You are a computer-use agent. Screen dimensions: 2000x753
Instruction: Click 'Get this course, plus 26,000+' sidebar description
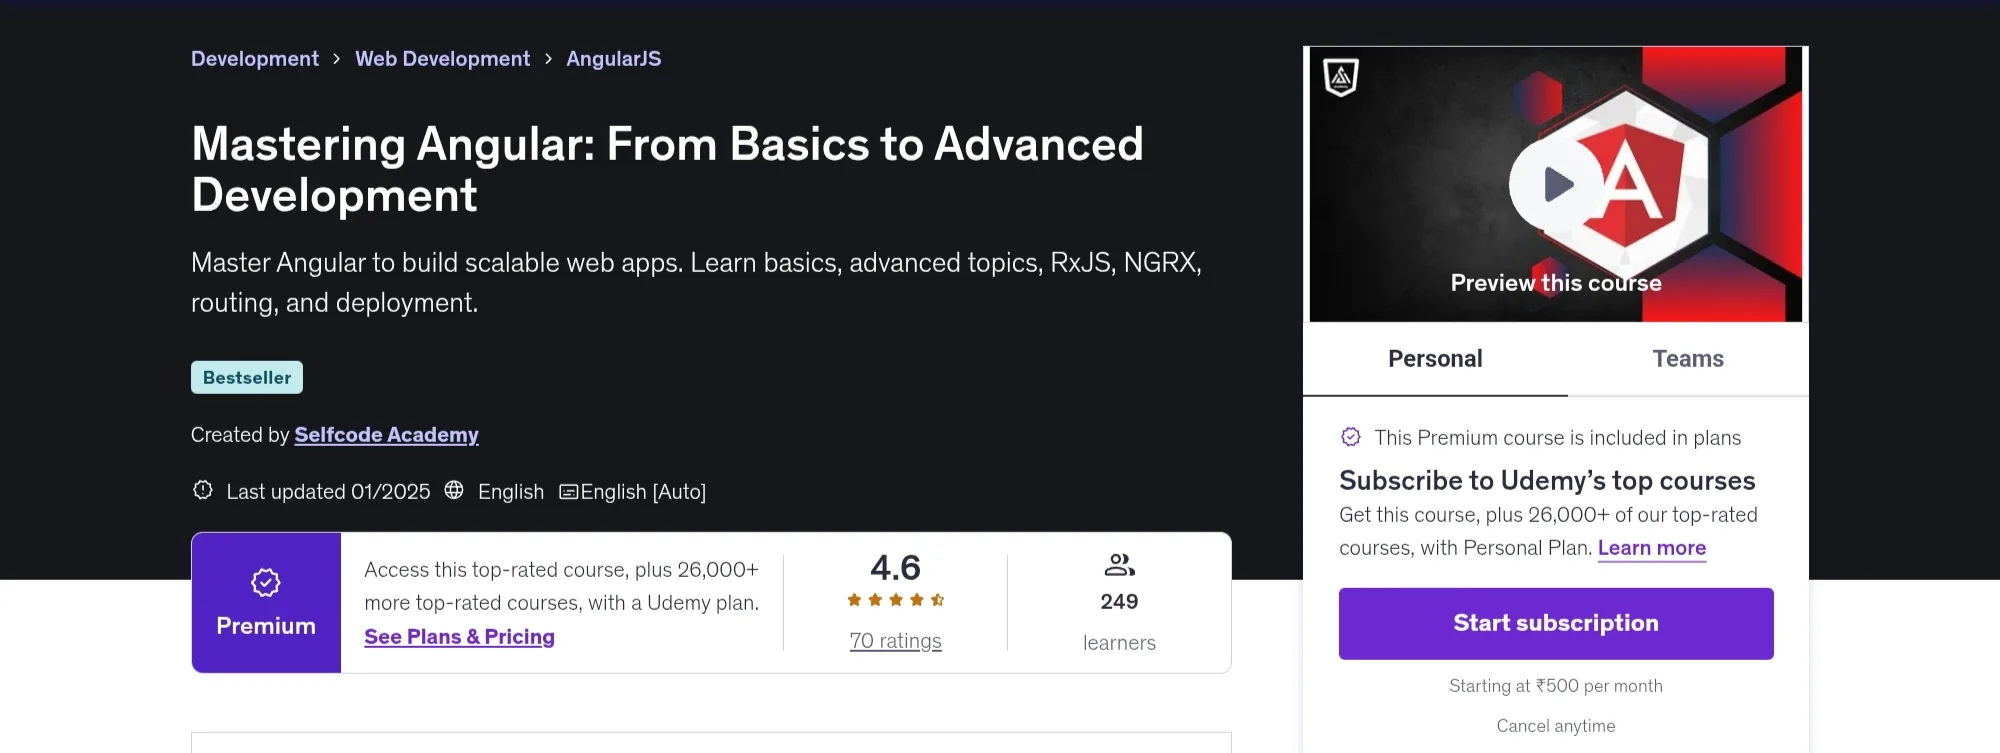coord(1548,531)
